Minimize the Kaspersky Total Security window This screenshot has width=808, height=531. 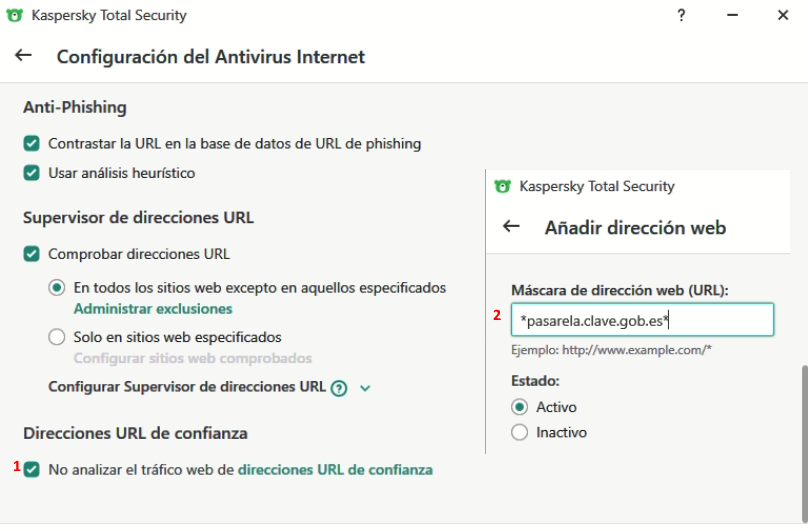[x=732, y=16]
